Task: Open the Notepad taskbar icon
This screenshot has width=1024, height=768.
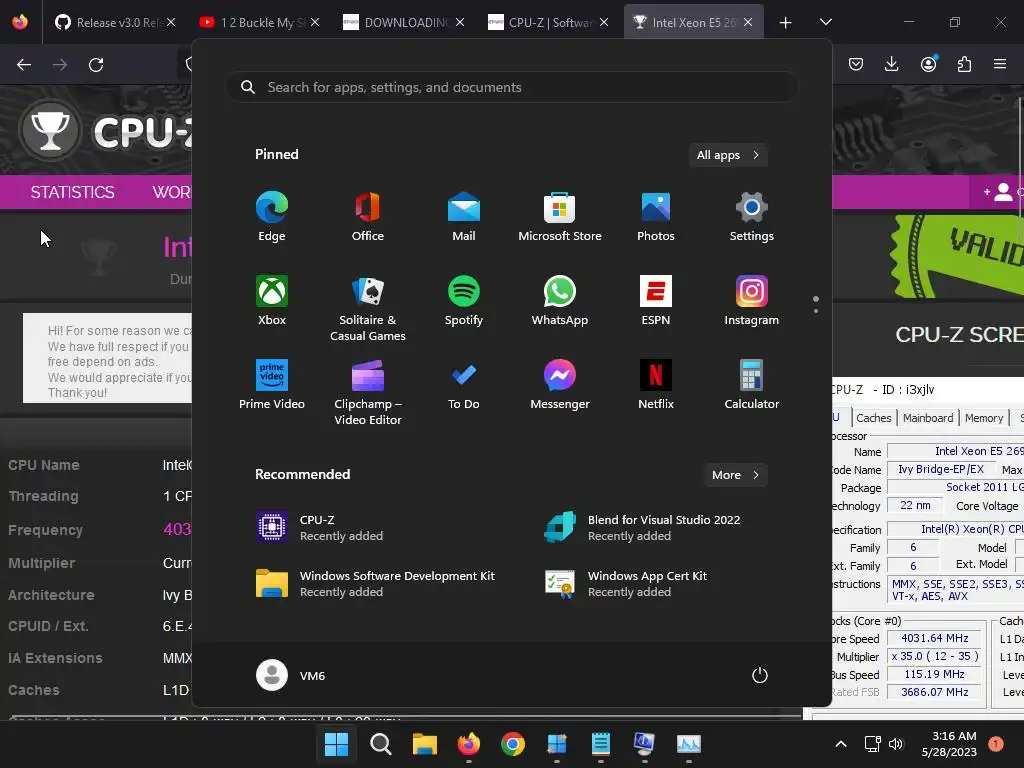Action: click(601, 744)
